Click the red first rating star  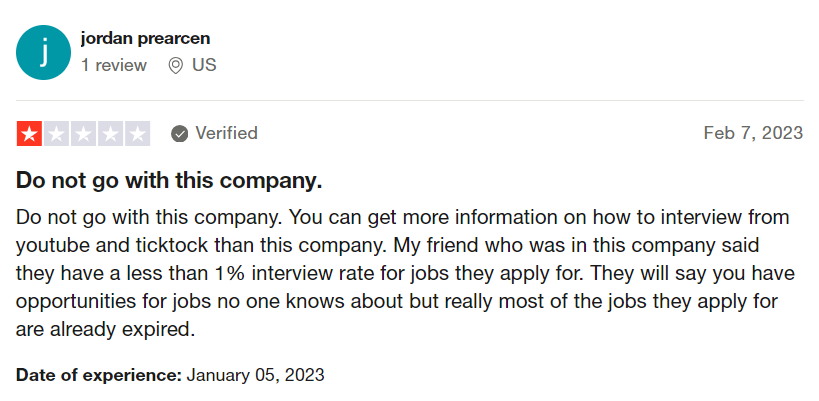coord(29,134)
